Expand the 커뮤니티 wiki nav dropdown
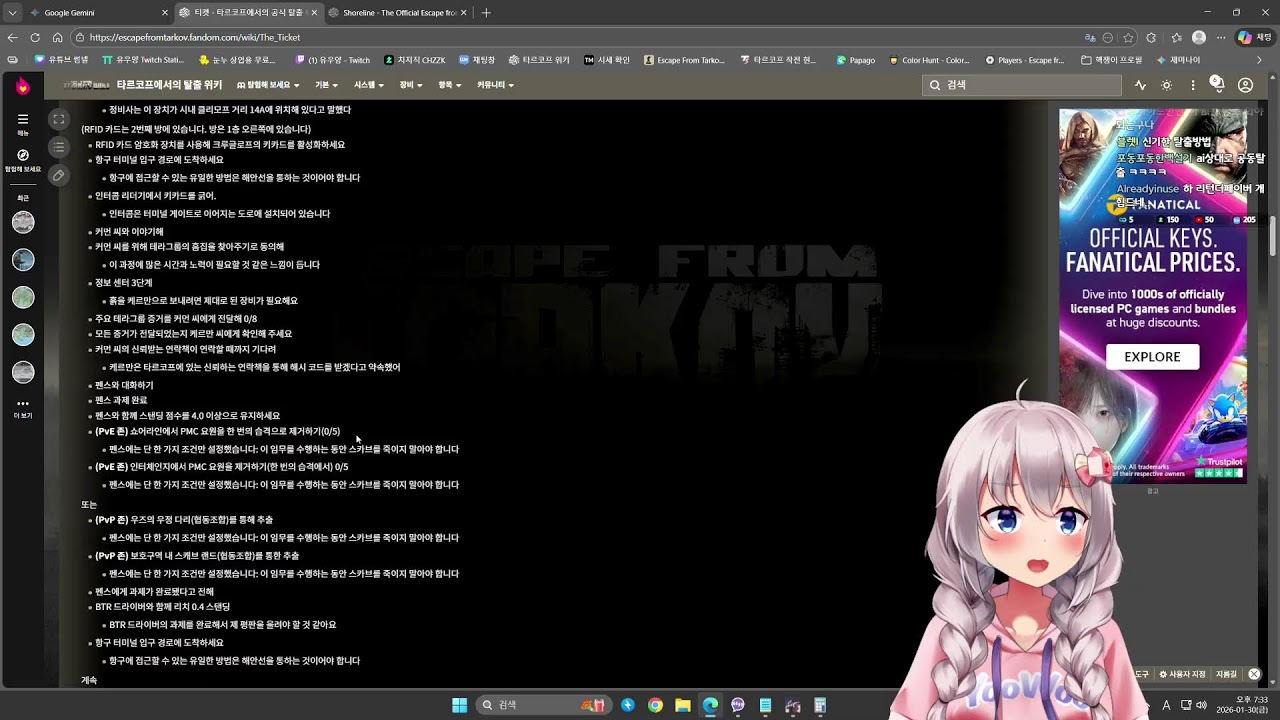The height and width of the screenshot is (720, 1280). [x=495, y=85]
